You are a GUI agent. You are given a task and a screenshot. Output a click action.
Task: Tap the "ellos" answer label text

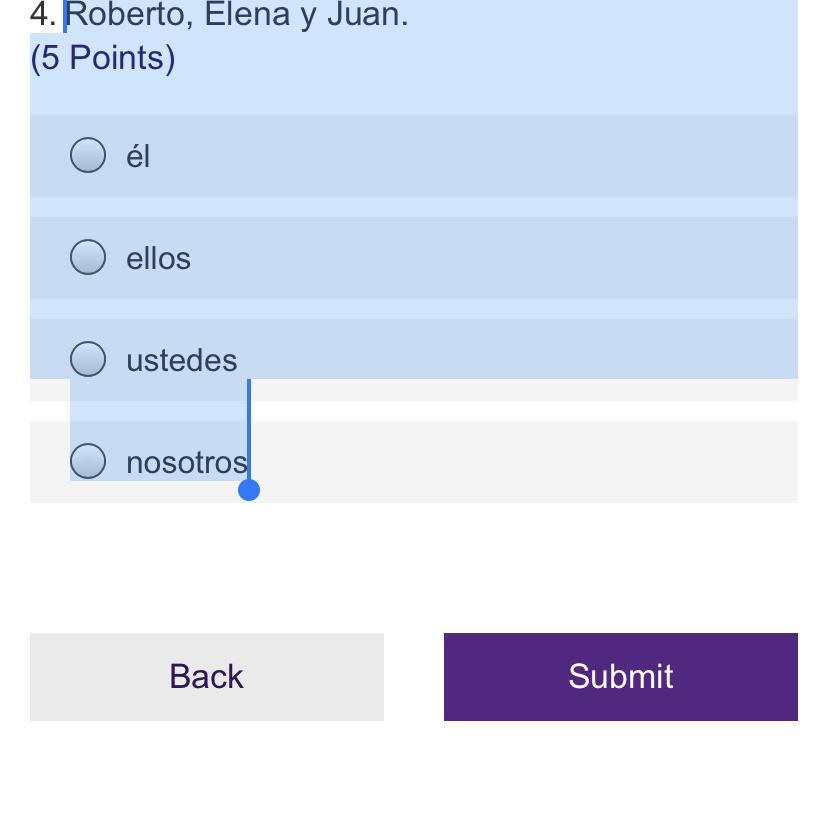coord(158,258)
